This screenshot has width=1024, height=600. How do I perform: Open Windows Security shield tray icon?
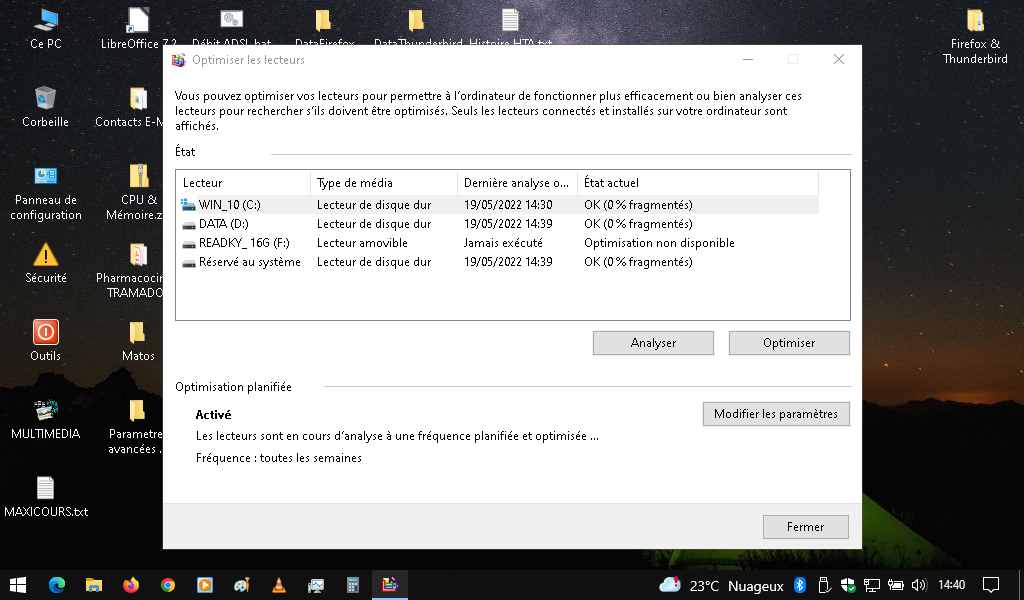[848, 585]
